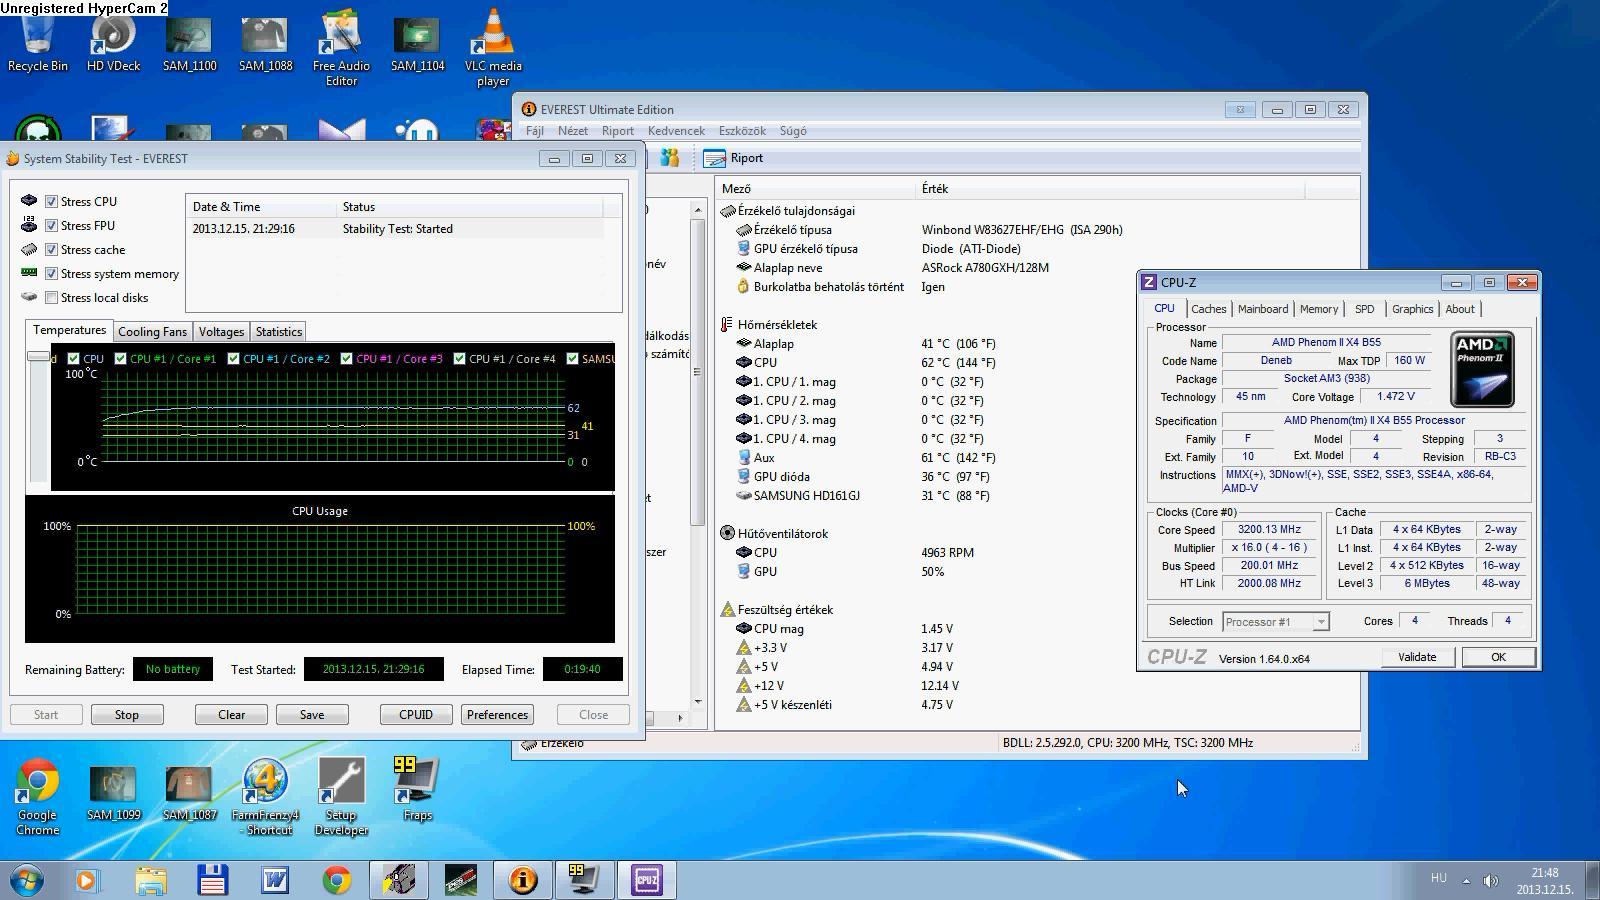Open stability test Preferences
Image resolution: width=1600 pixels, height=900 pixels.
497,715
